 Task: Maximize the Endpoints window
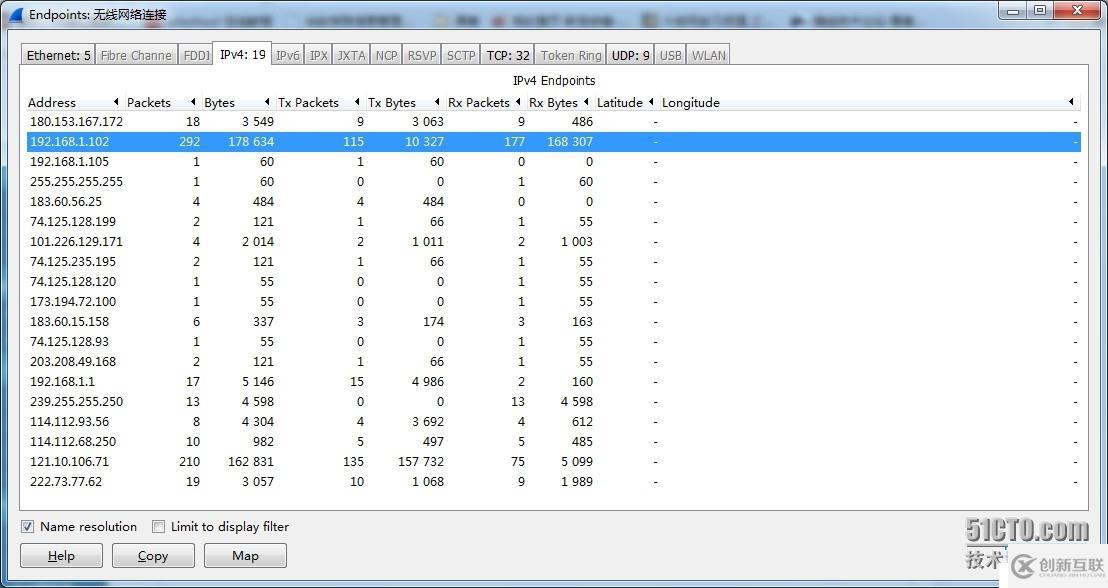click(1039, 11)
